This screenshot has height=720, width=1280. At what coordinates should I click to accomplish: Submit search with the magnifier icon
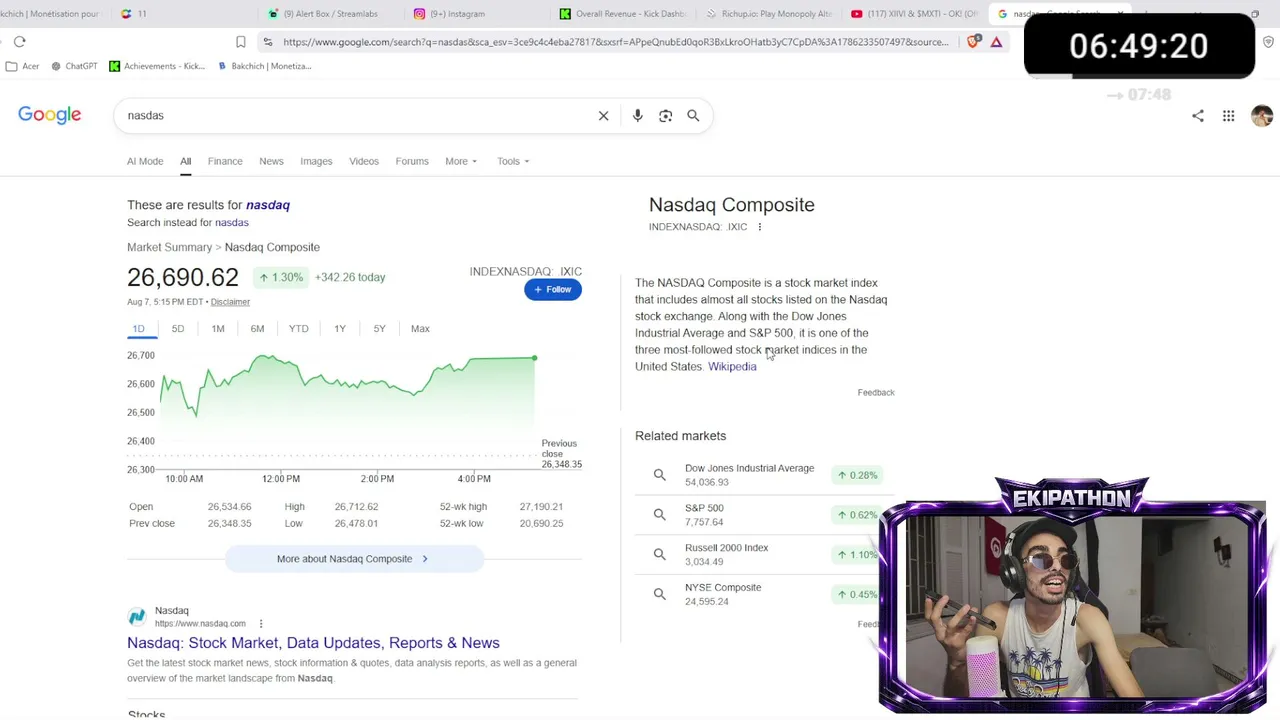(x=693, y=115)
